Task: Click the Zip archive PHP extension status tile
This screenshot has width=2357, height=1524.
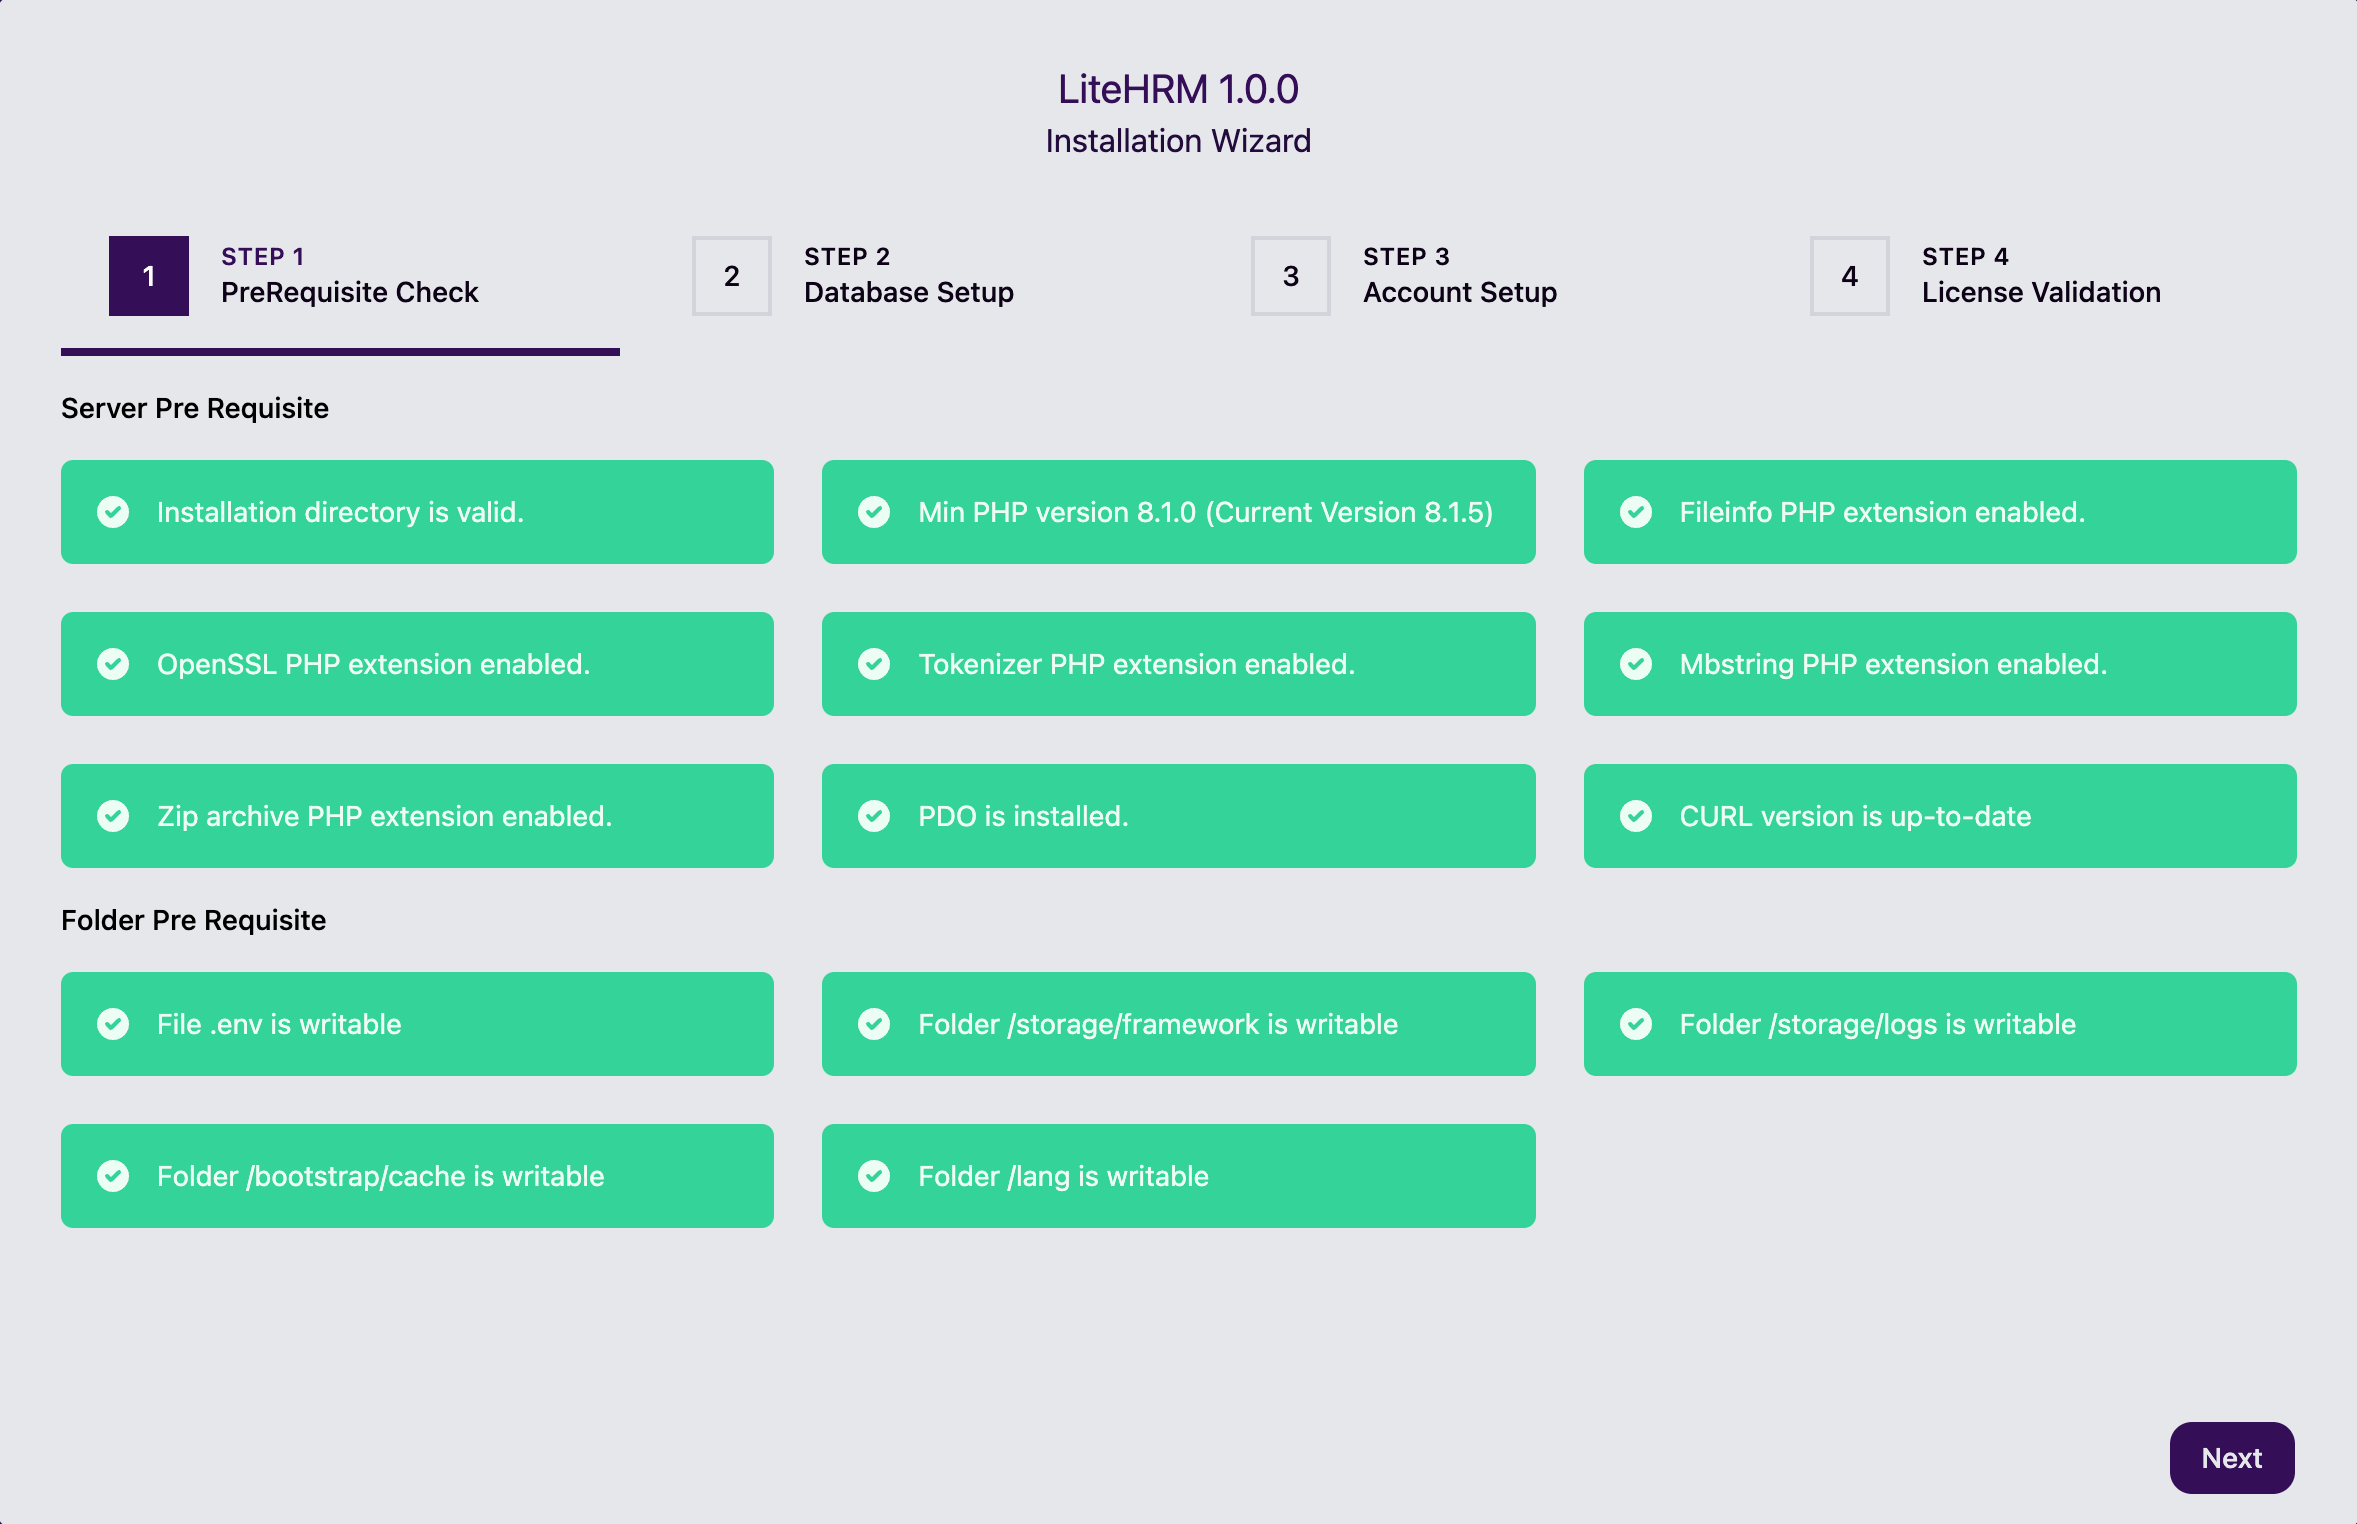Action: click(417, 816)
